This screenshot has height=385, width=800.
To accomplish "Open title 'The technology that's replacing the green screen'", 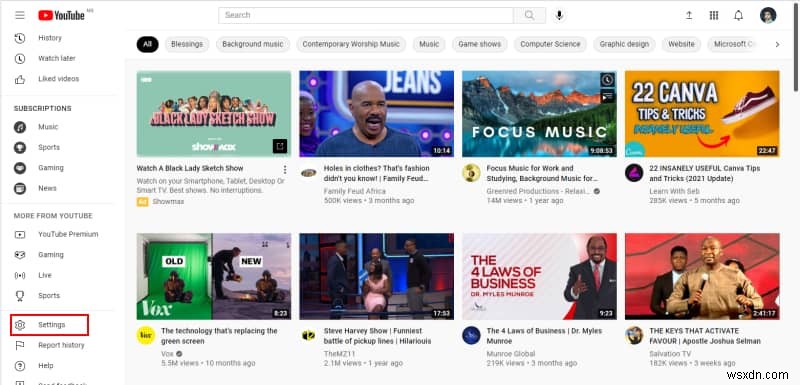I will point(219,336).
